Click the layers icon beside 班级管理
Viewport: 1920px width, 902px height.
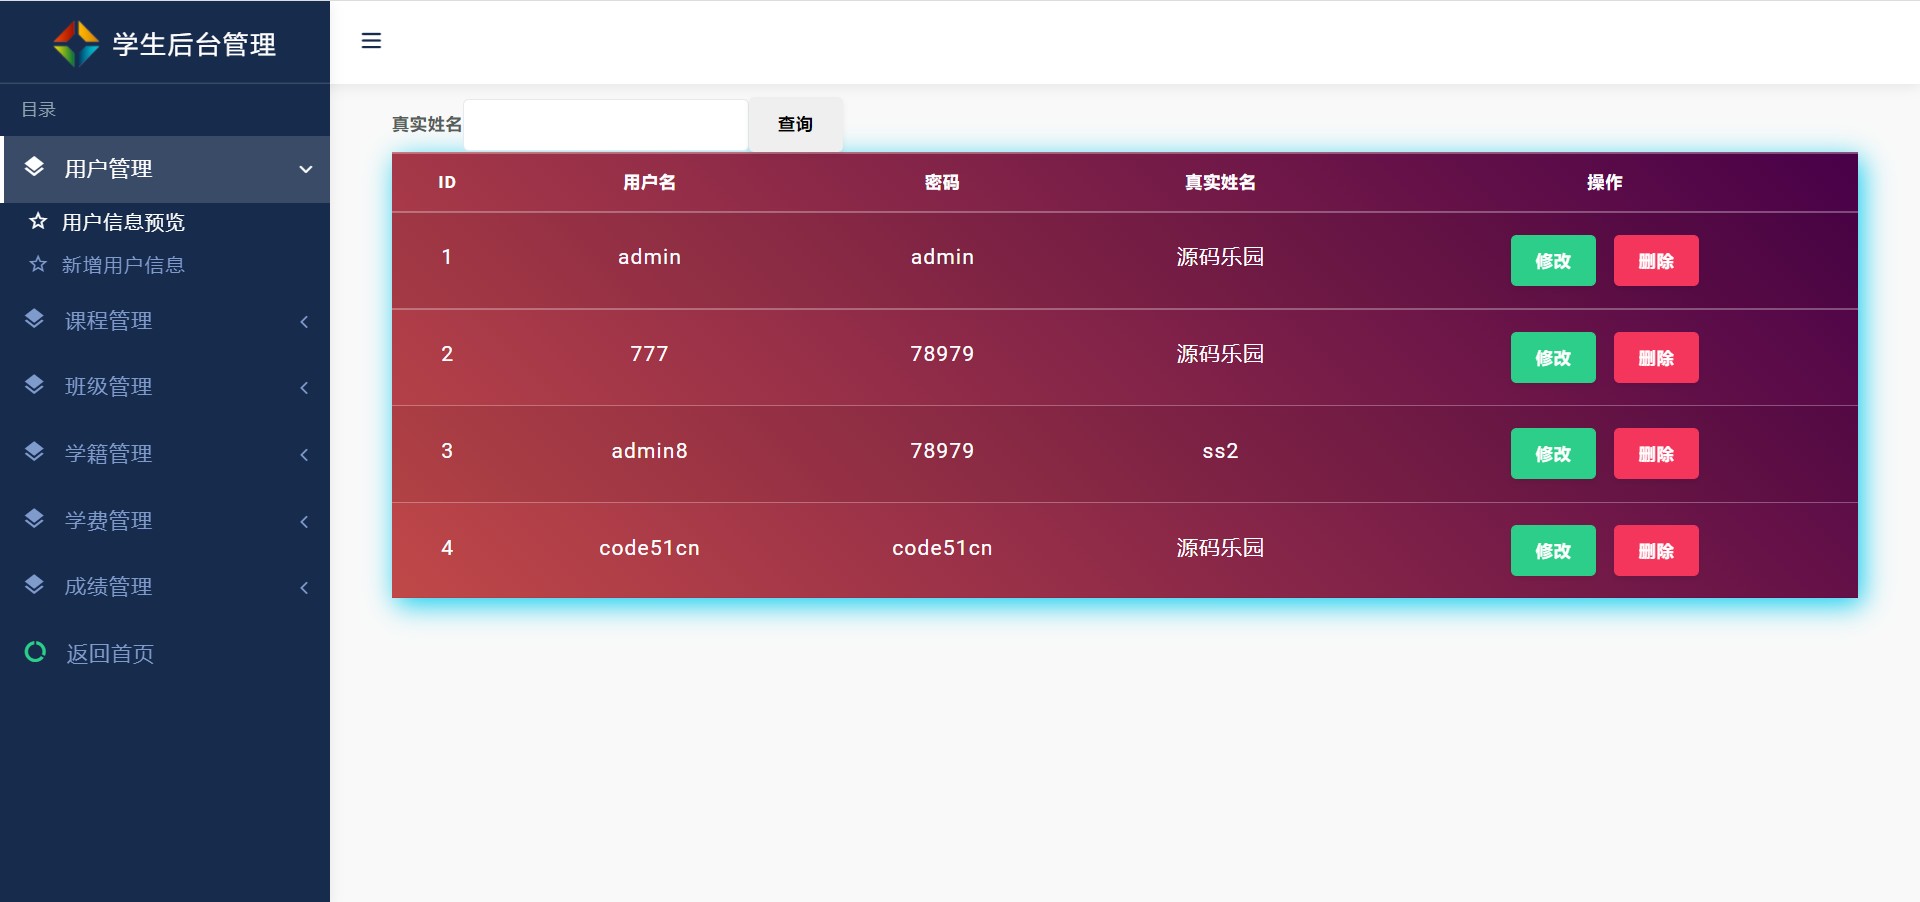coord(35,385)
